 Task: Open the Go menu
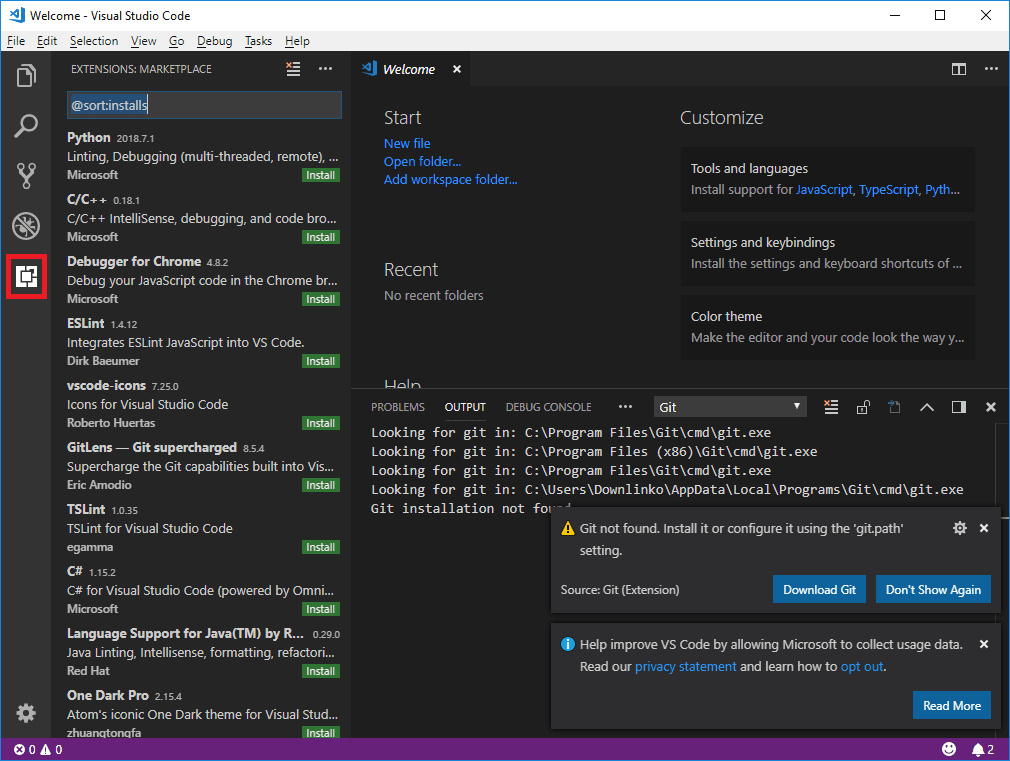pos(176,41)
